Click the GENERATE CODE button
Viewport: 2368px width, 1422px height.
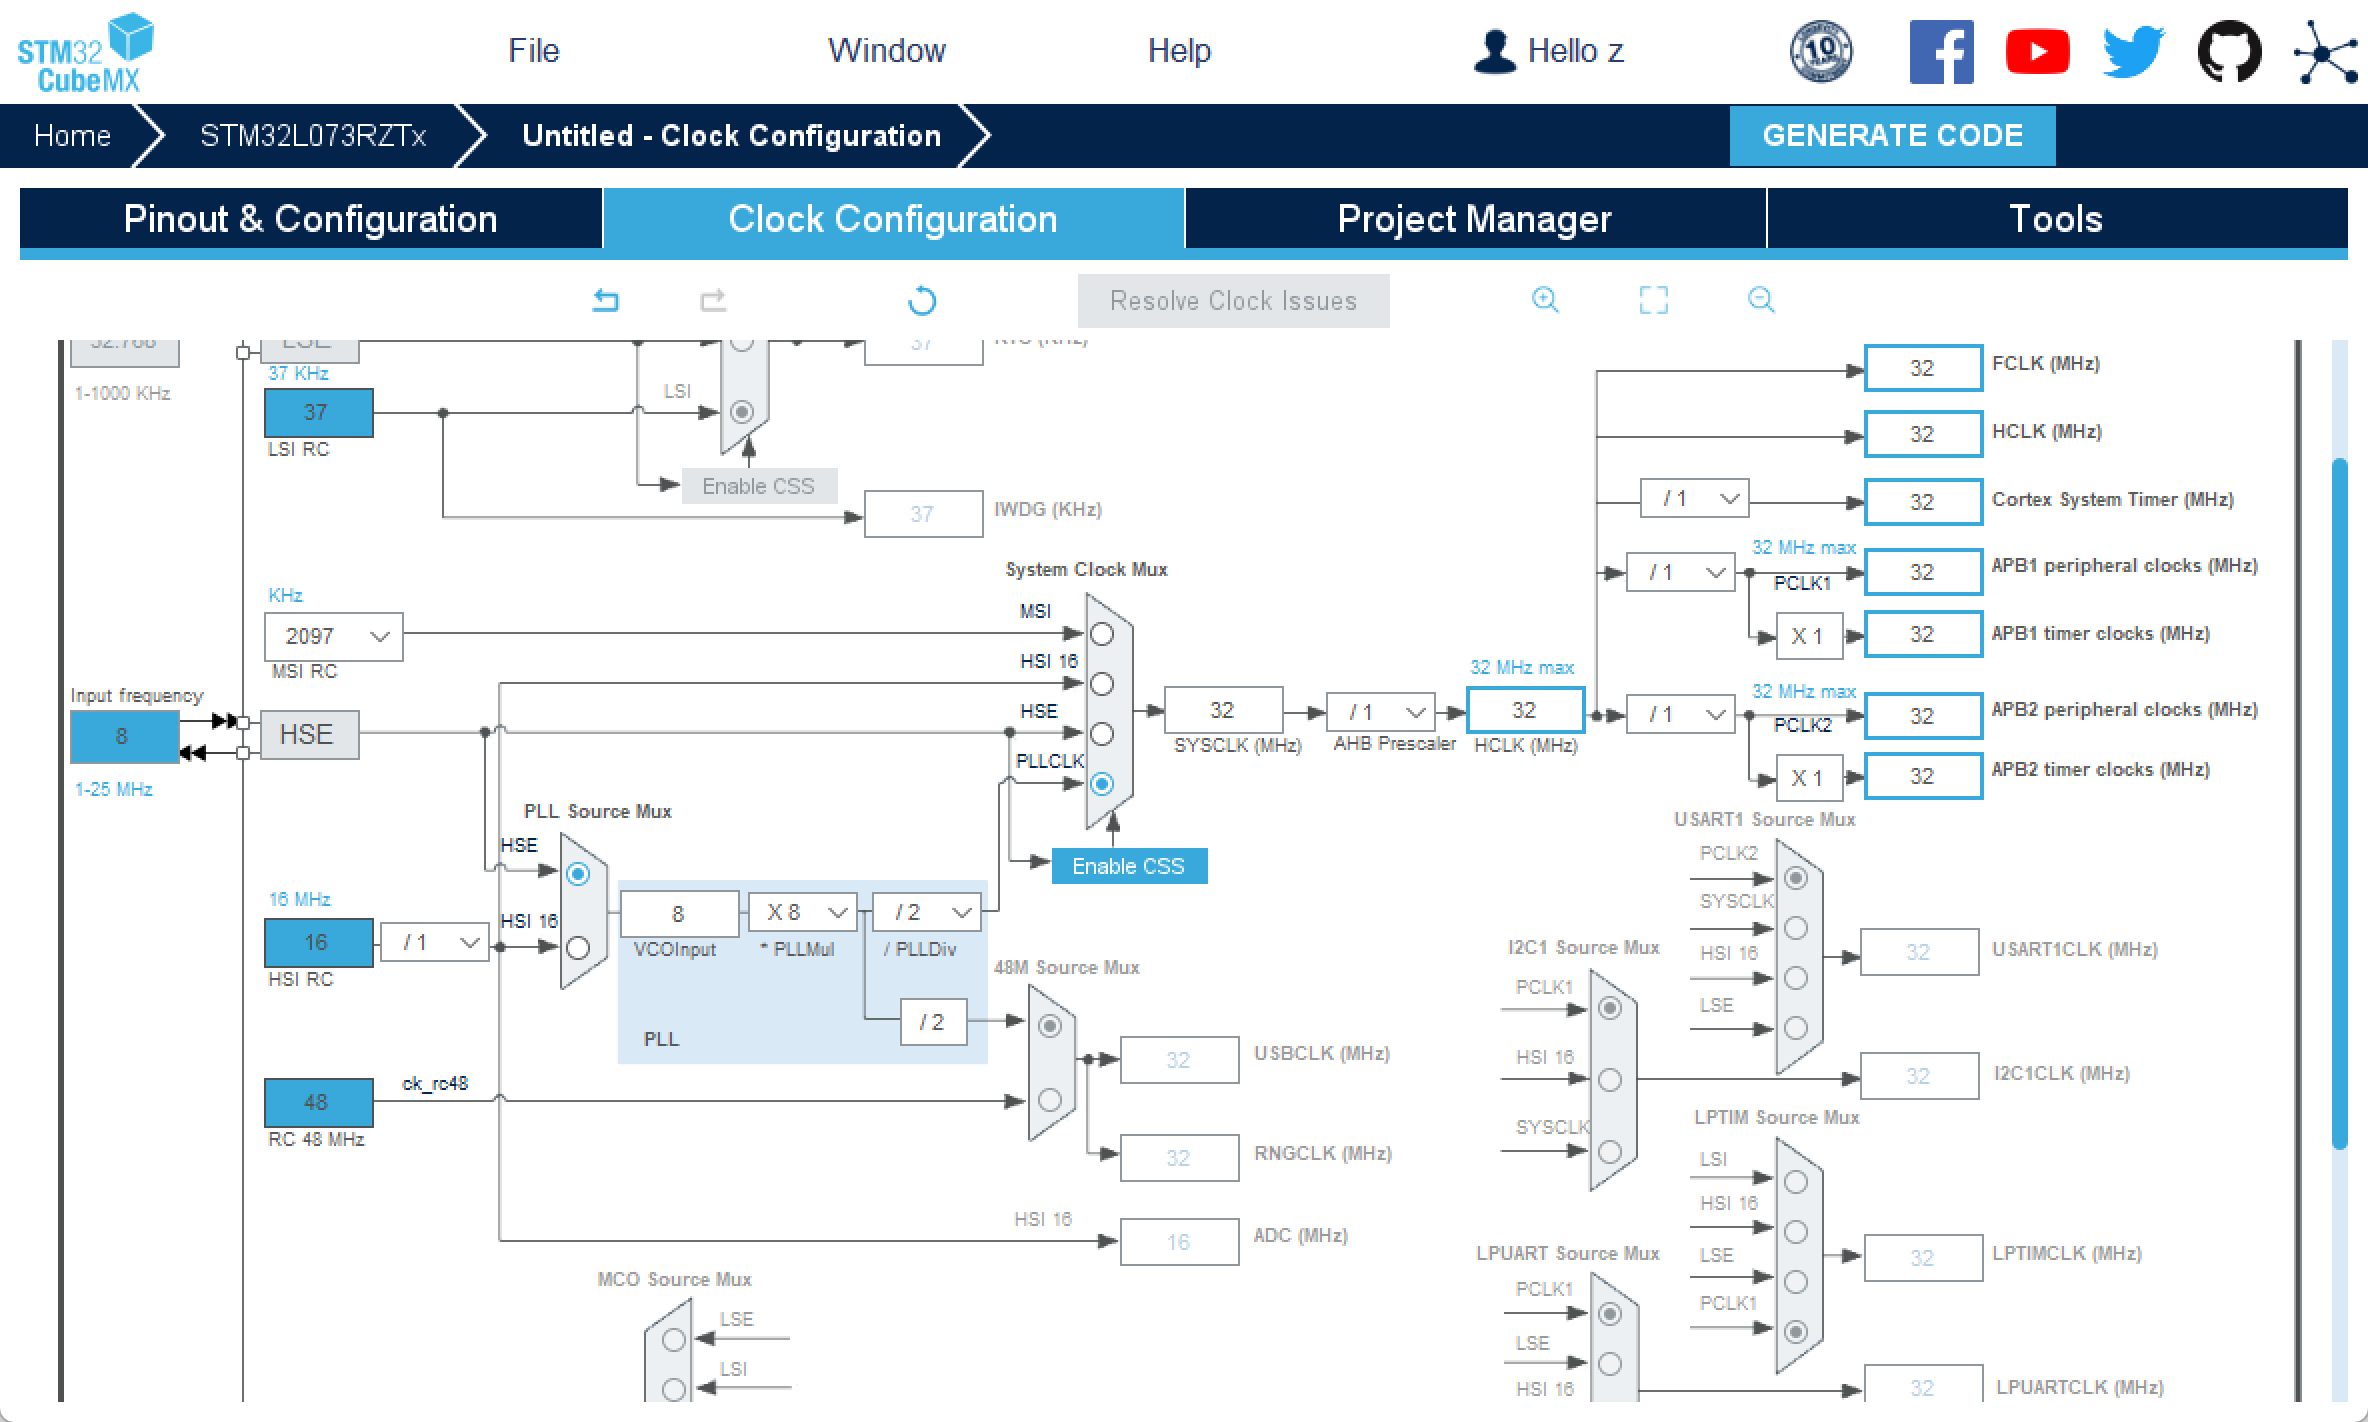pyautogui.click(x=1892, y=136)
